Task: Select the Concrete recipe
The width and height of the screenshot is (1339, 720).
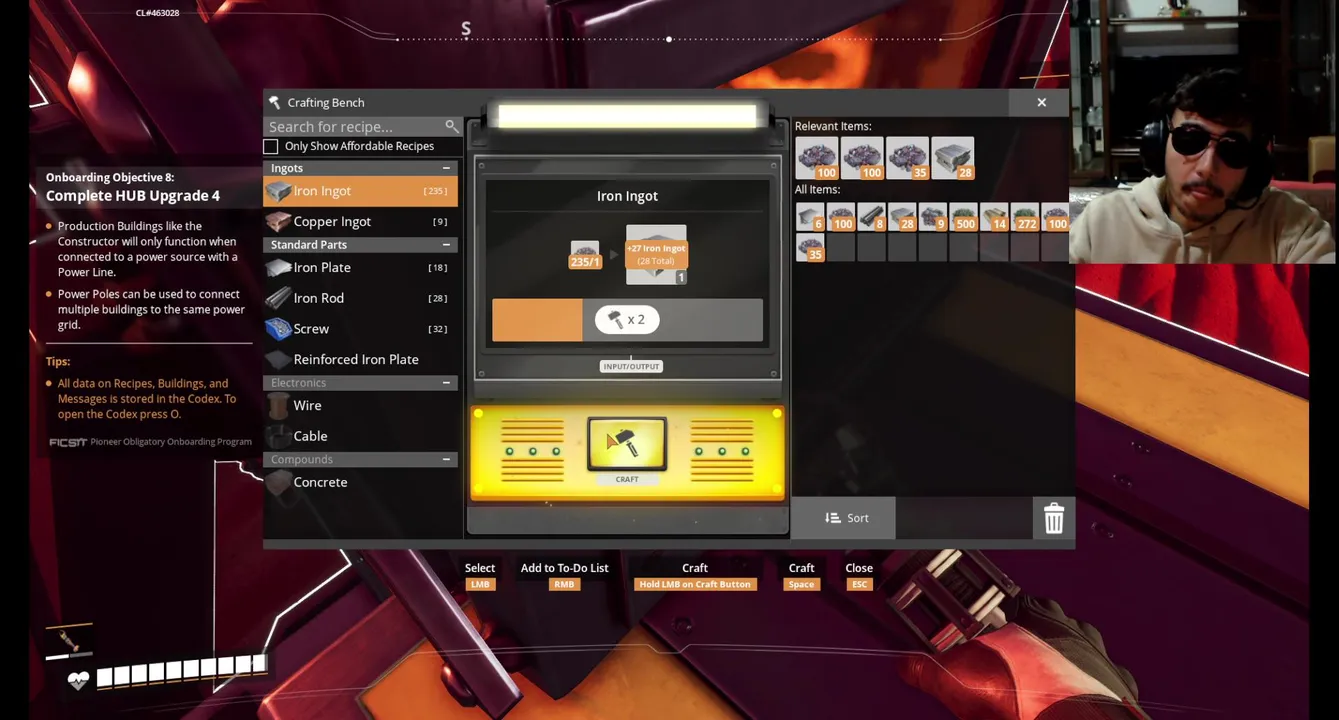Action: point(360,482)
